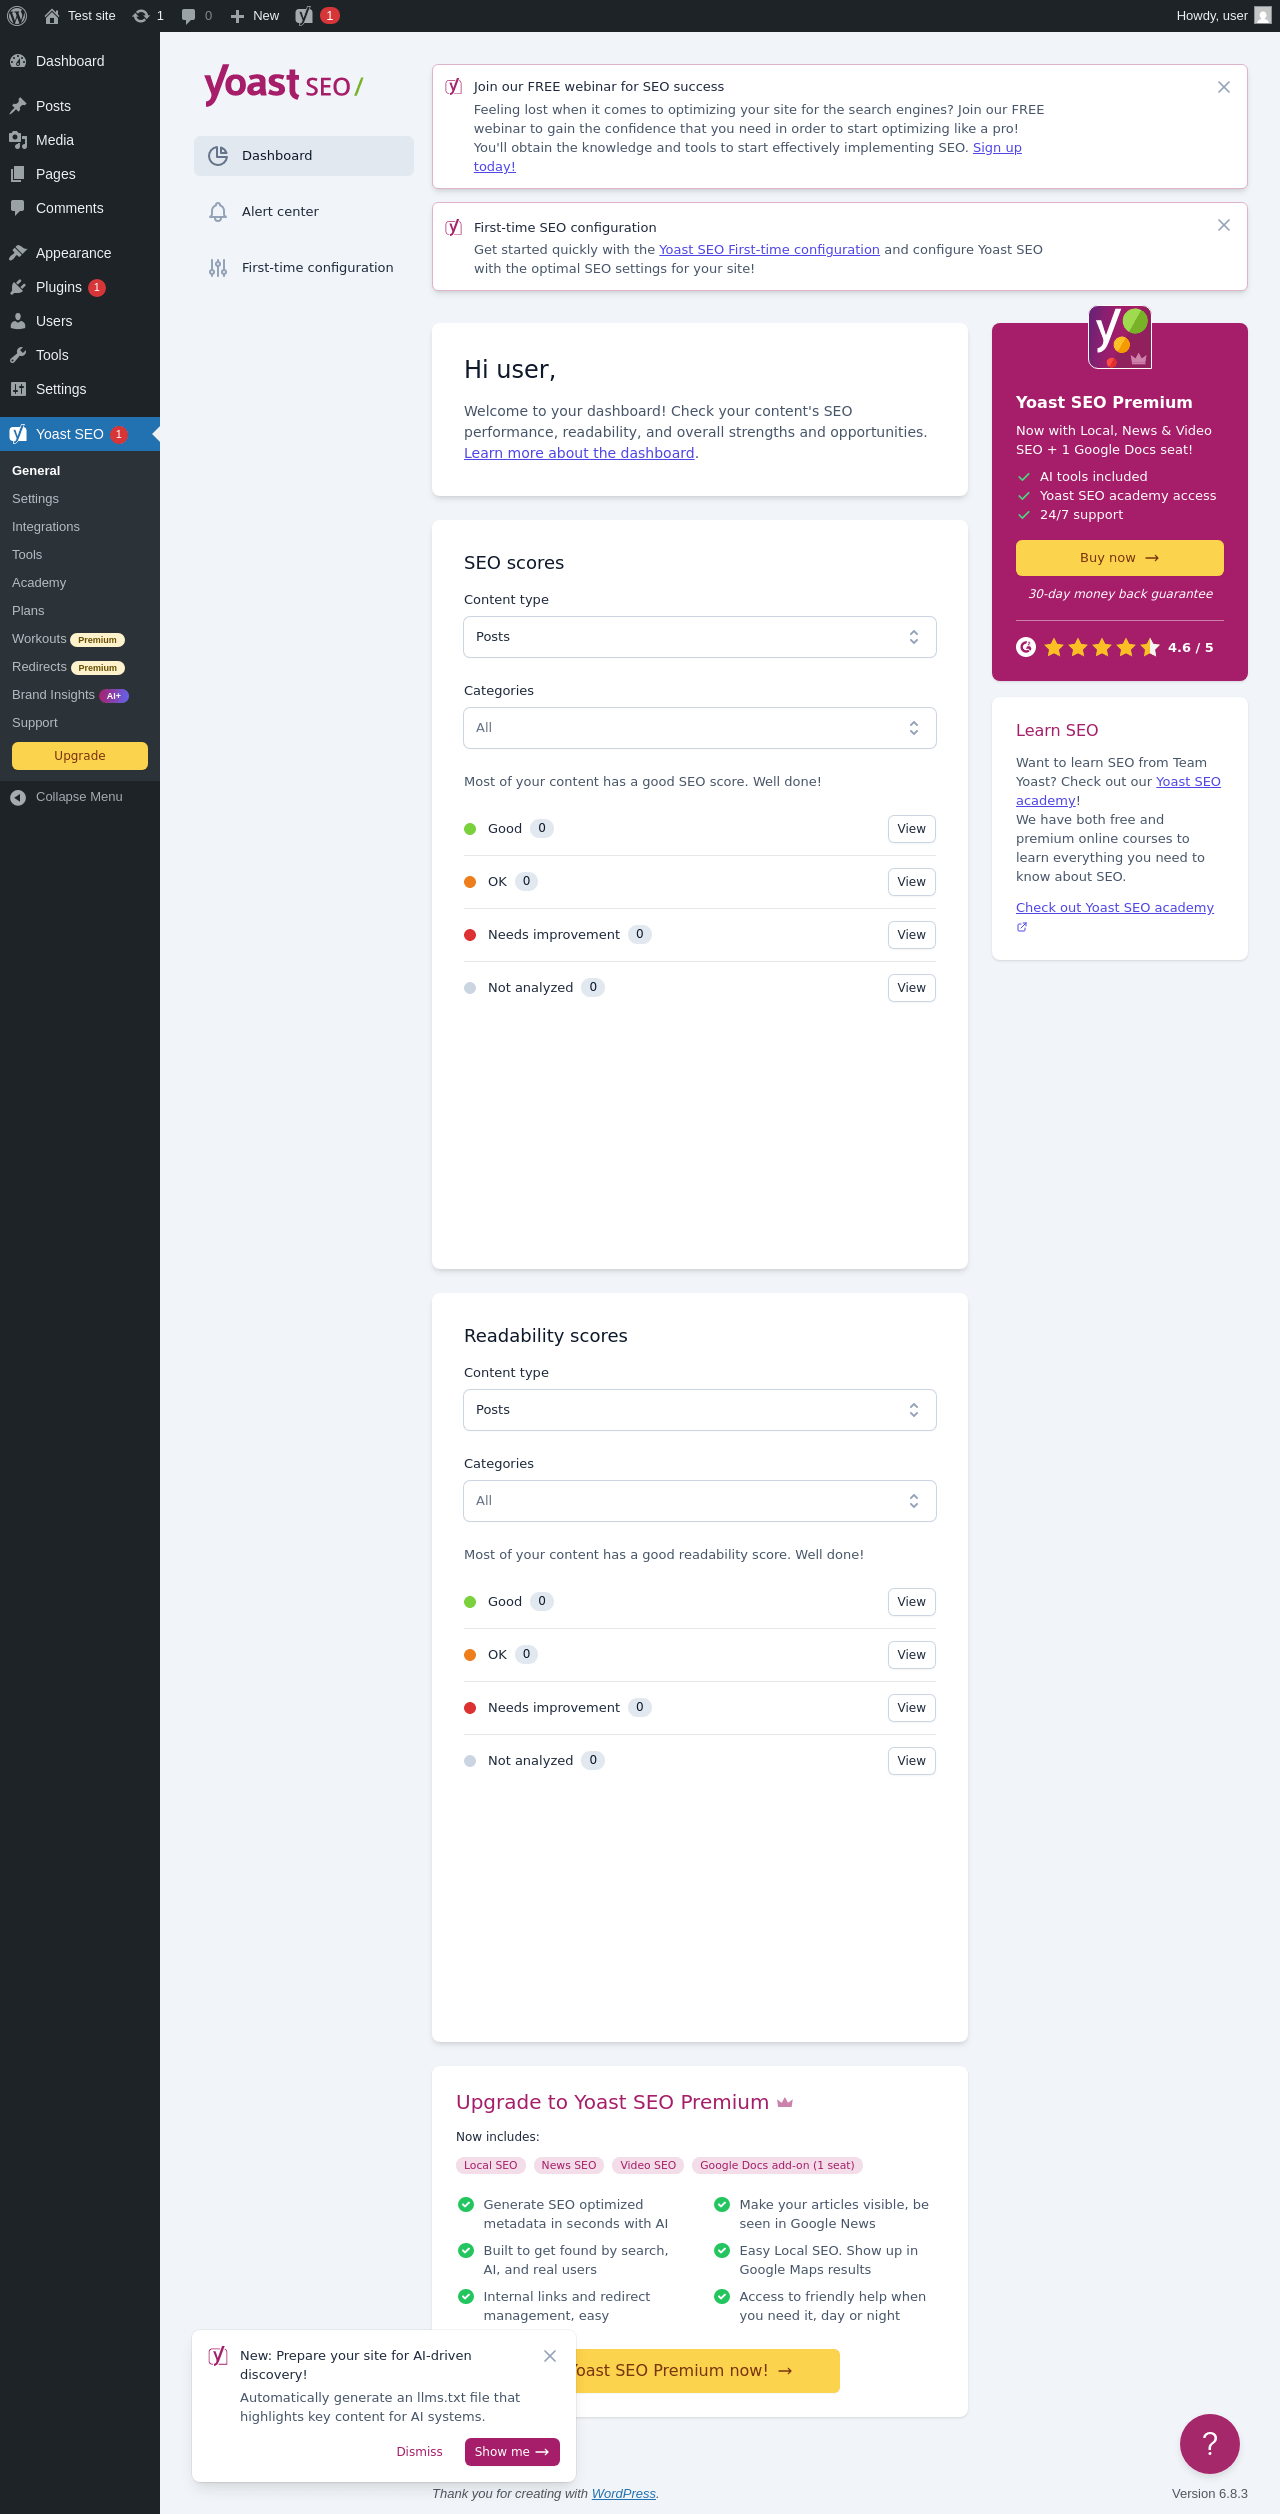
Task: Open Alert center bell icon
Action: pos(218,212)
